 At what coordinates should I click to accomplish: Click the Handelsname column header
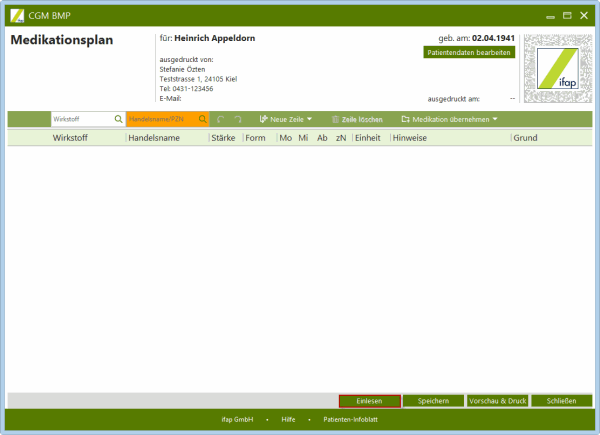click(154, 138)
